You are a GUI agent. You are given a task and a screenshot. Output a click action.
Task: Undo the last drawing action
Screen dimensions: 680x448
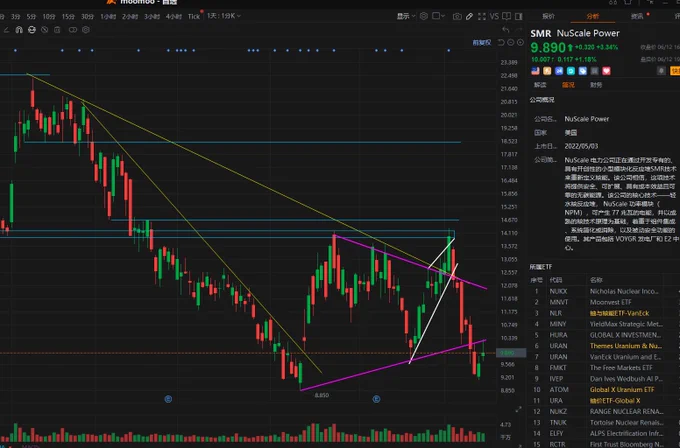click(506, 29)
